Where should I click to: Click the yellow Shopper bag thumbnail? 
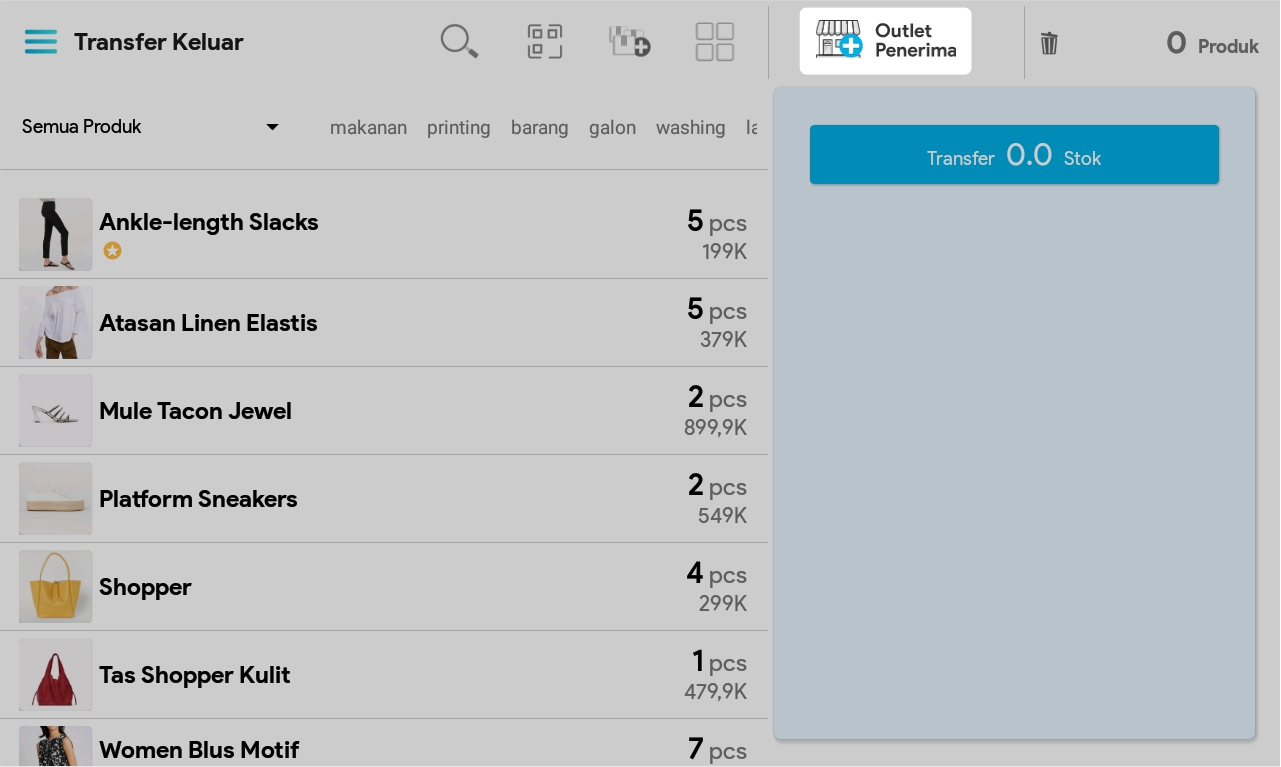tap(56, 587)
